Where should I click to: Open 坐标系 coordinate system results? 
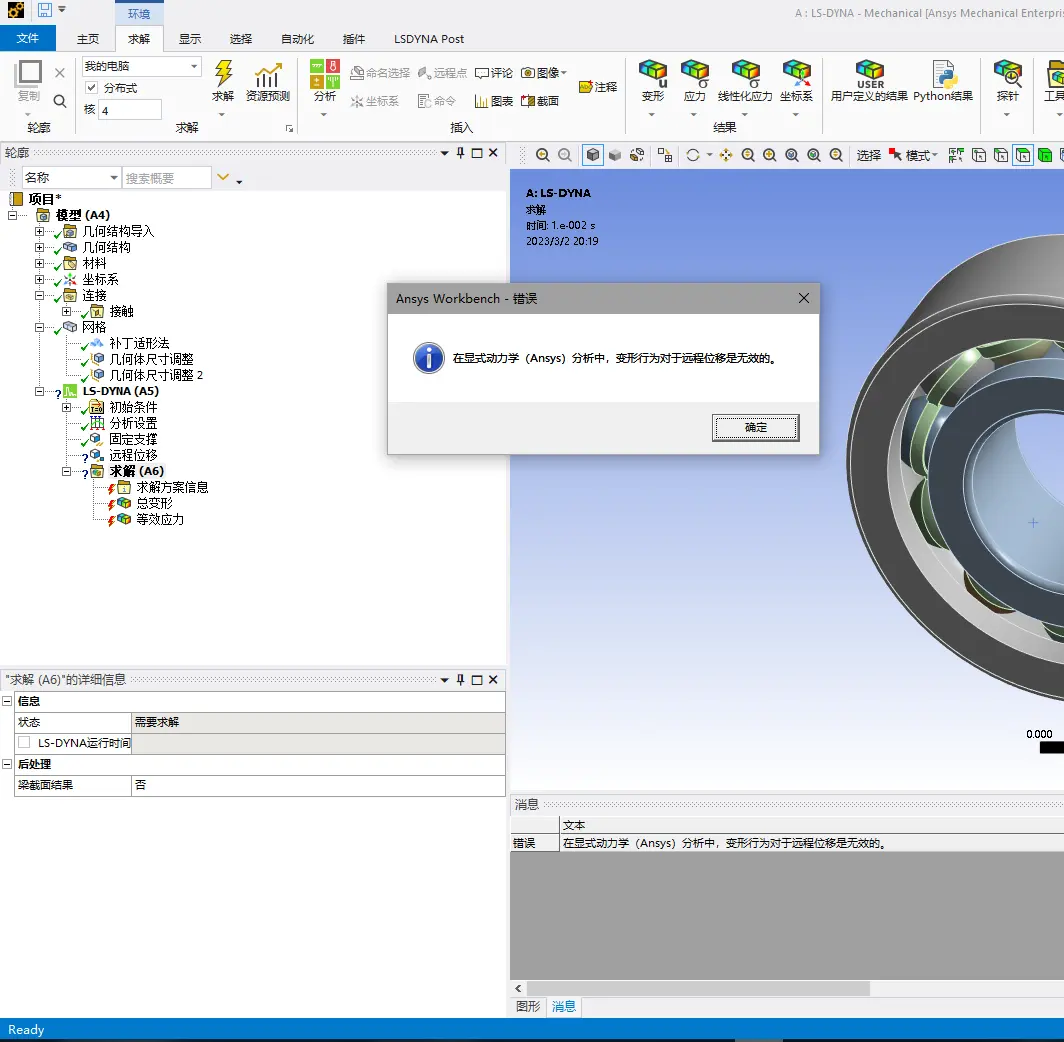tap(796, 81)
